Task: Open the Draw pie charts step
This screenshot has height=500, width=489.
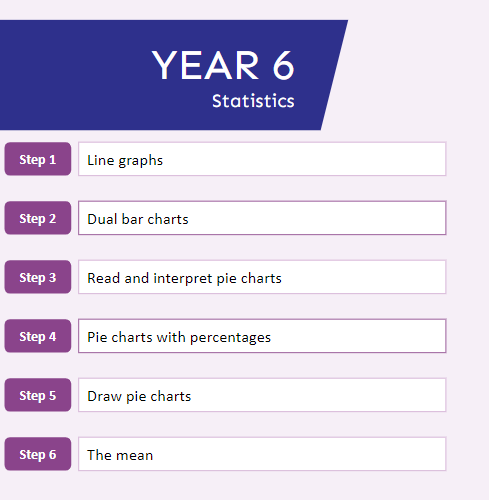Action: tap(262, 395)
